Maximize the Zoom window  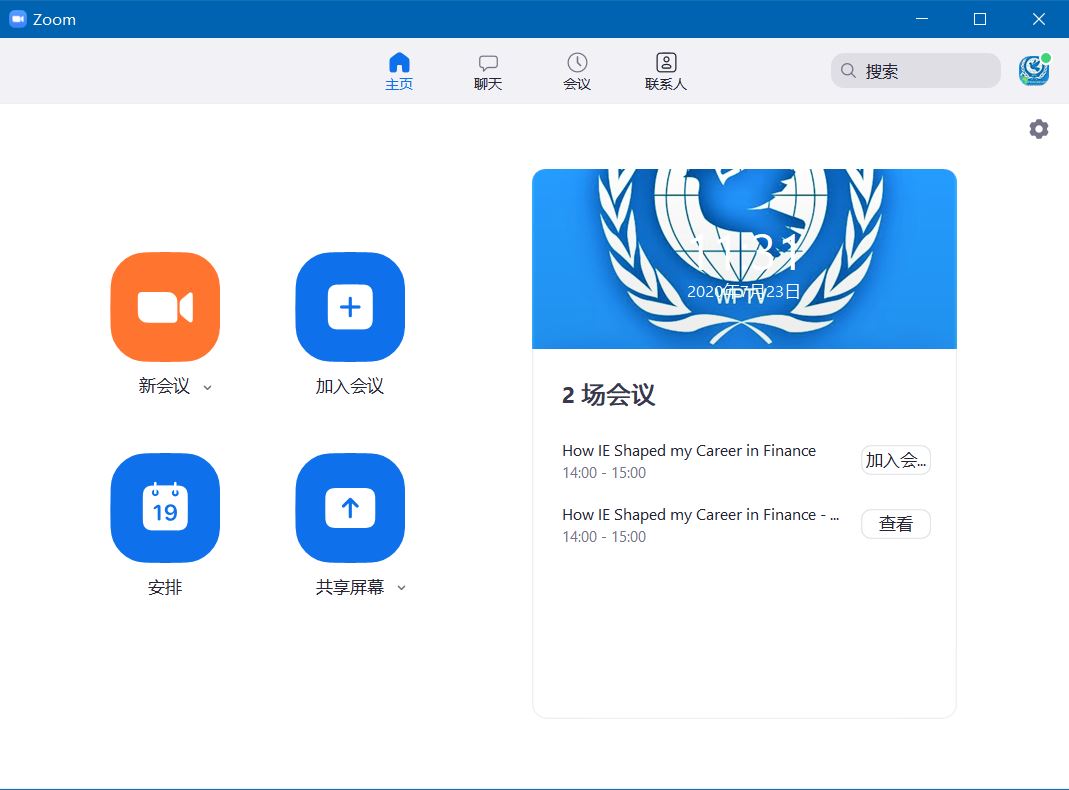click(980, 19)
